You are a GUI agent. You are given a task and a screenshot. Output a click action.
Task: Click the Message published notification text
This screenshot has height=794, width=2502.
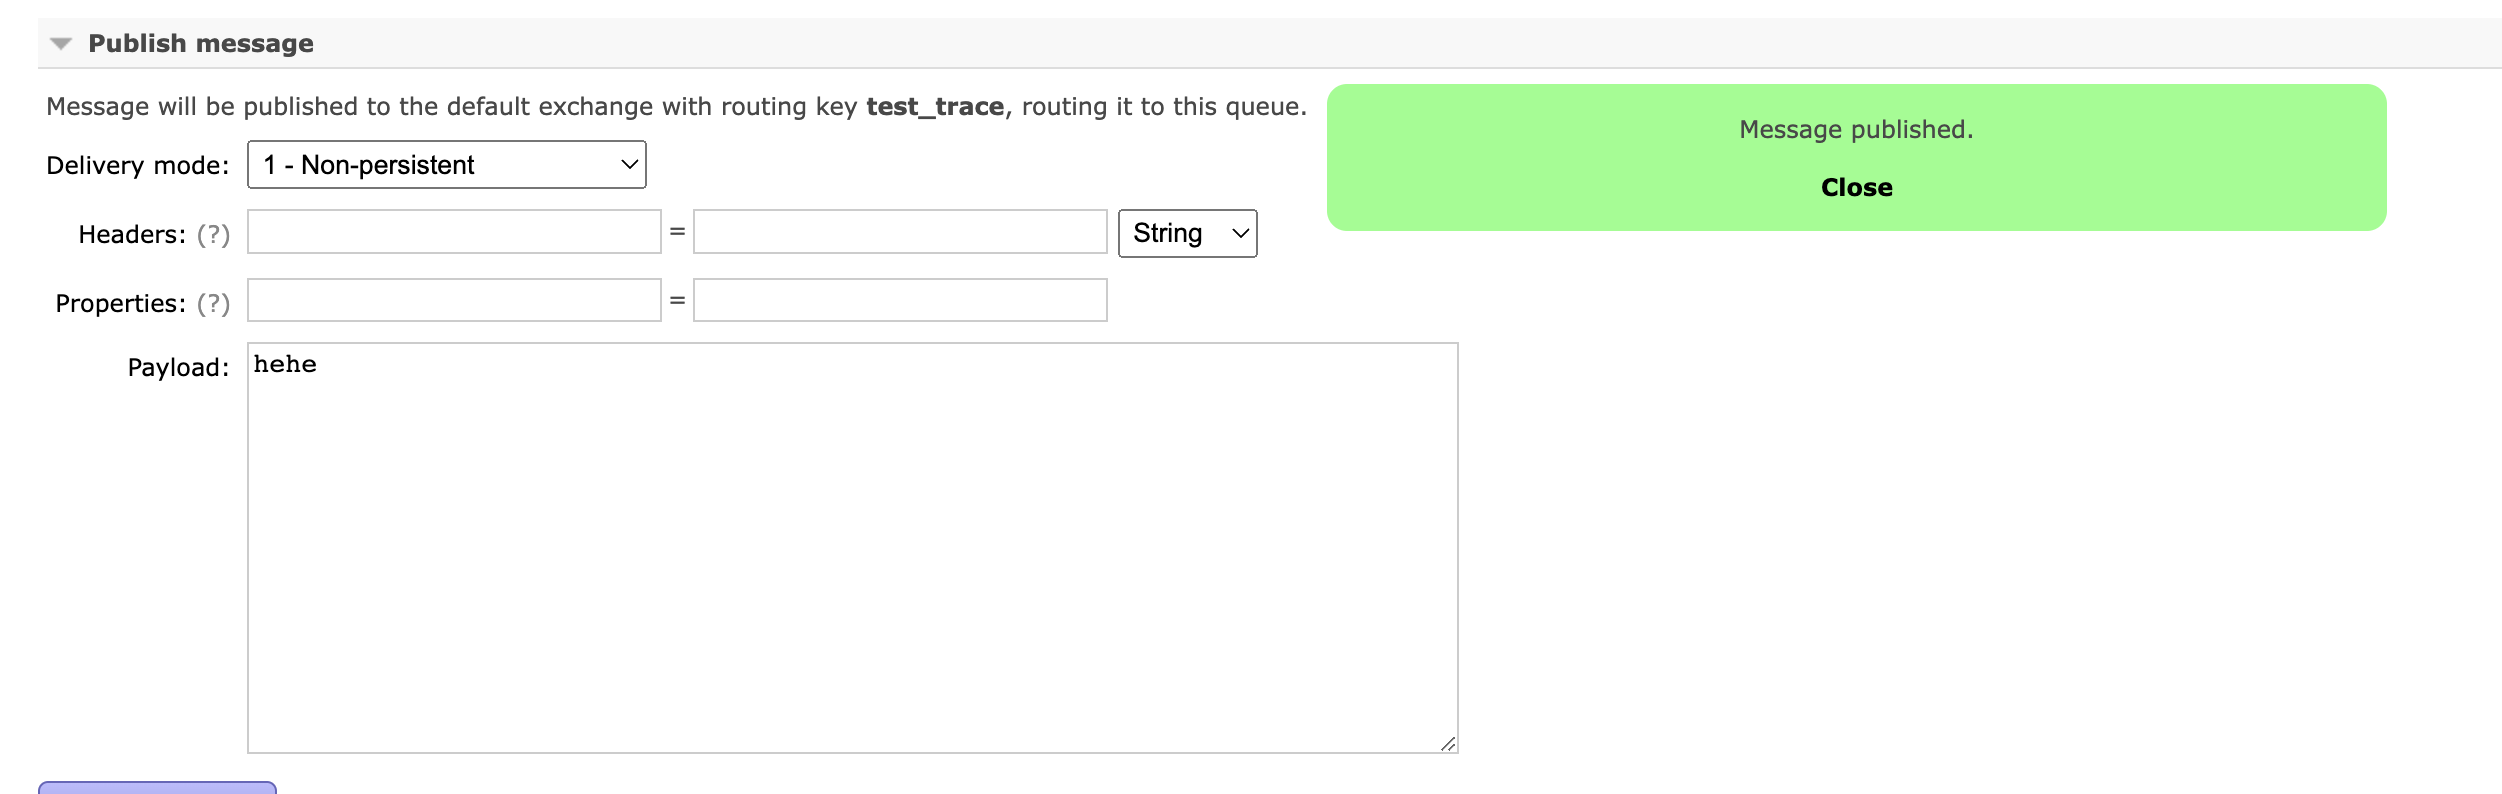point(1856,130)
